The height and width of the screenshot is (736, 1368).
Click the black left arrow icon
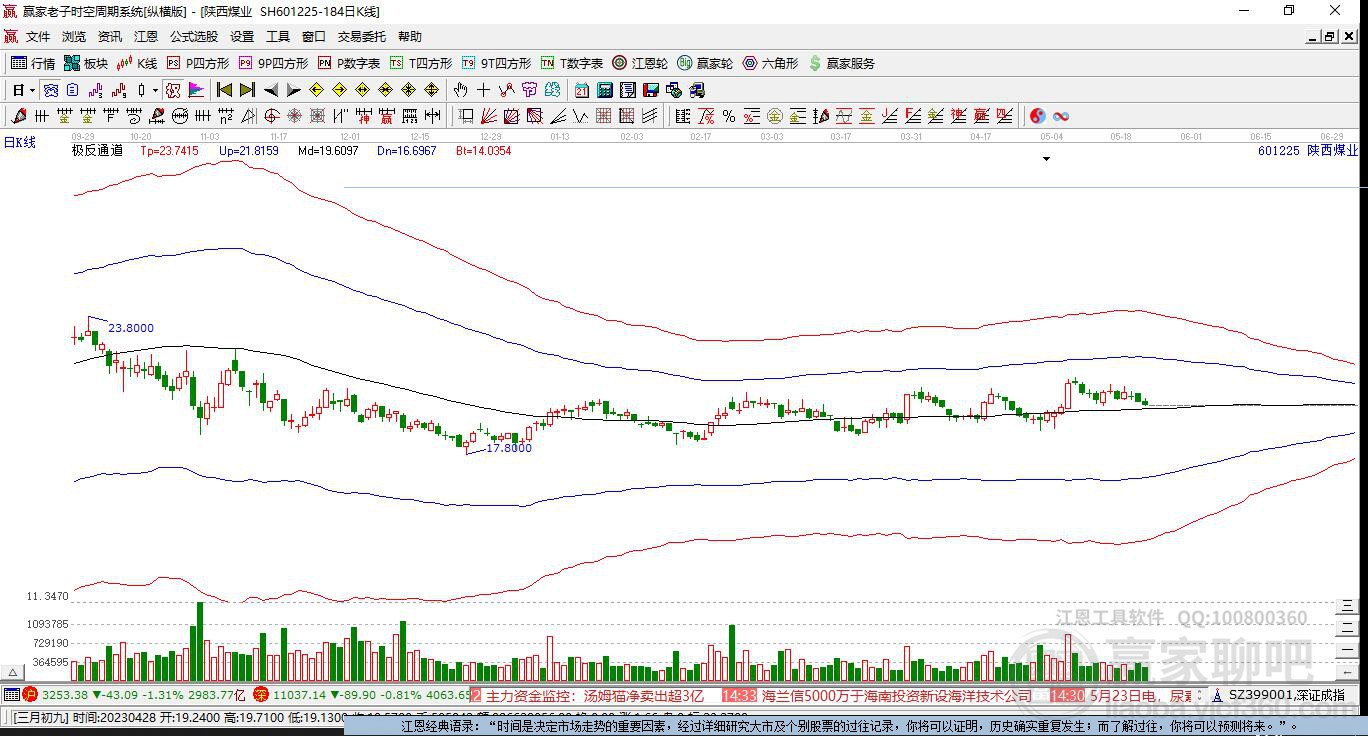pos(271,90)
